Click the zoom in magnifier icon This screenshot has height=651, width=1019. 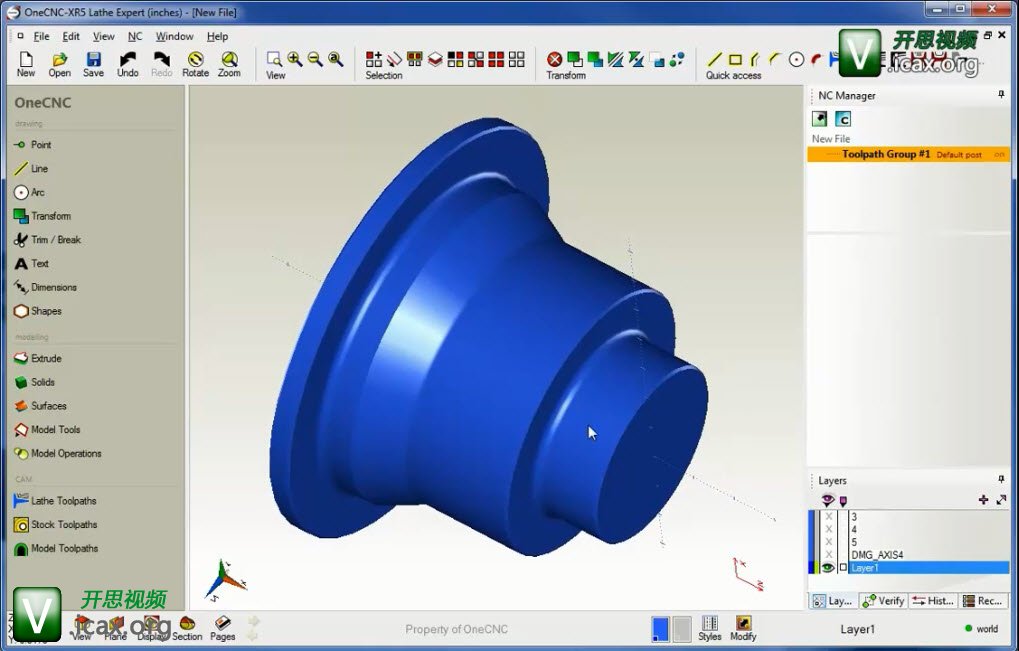pos(295,59)
